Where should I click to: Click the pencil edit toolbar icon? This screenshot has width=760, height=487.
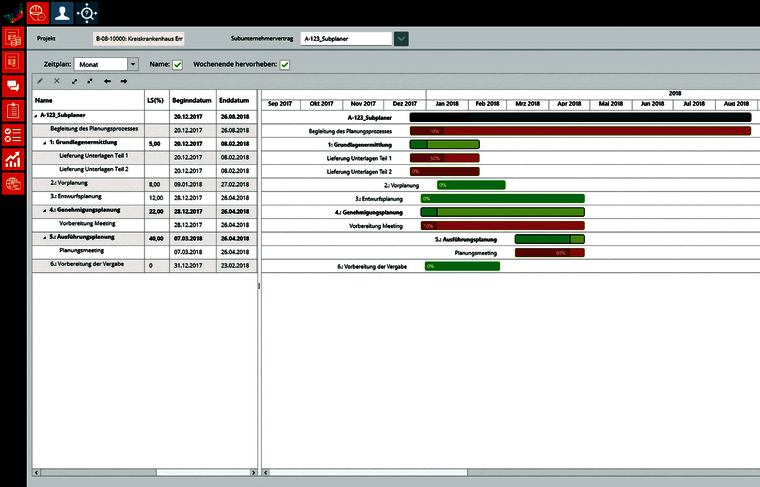pyautogui.click(x=40, y=81)
